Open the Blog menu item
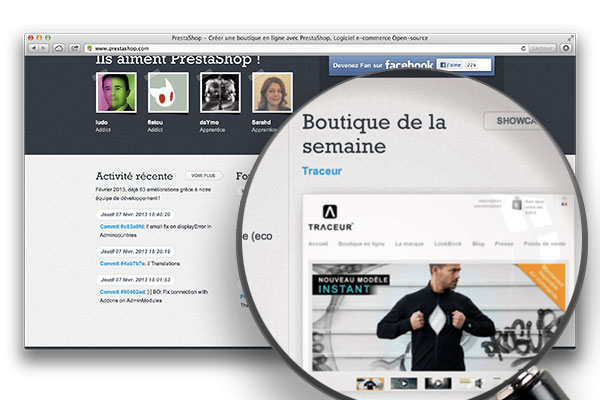The width and height of the screenshot is (600, 400). point(478,244)
